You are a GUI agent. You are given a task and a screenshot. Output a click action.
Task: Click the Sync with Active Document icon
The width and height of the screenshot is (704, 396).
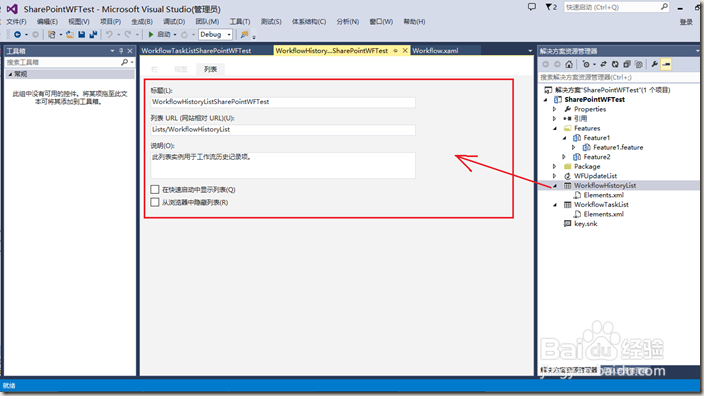pyautogui.click(x=603, y=64)
